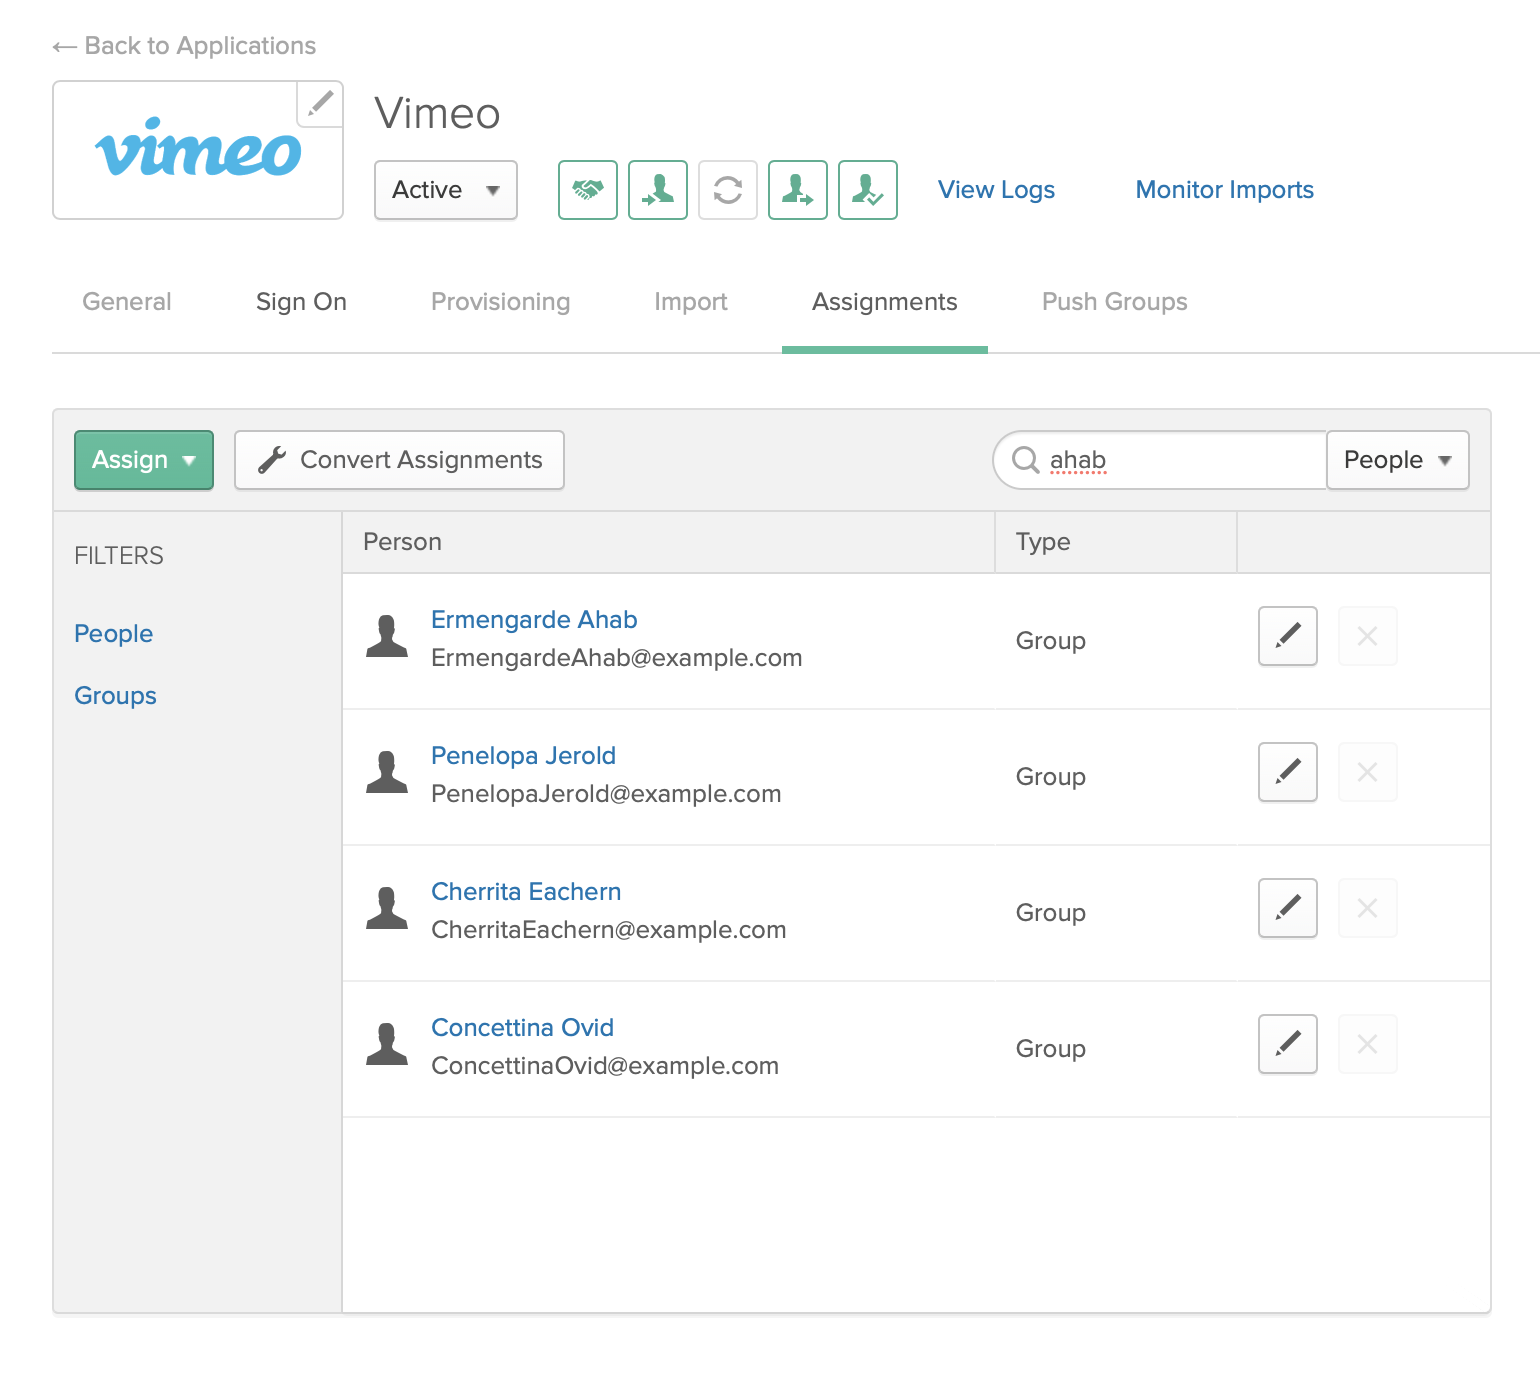Click the Convert Assignments button

399,460
